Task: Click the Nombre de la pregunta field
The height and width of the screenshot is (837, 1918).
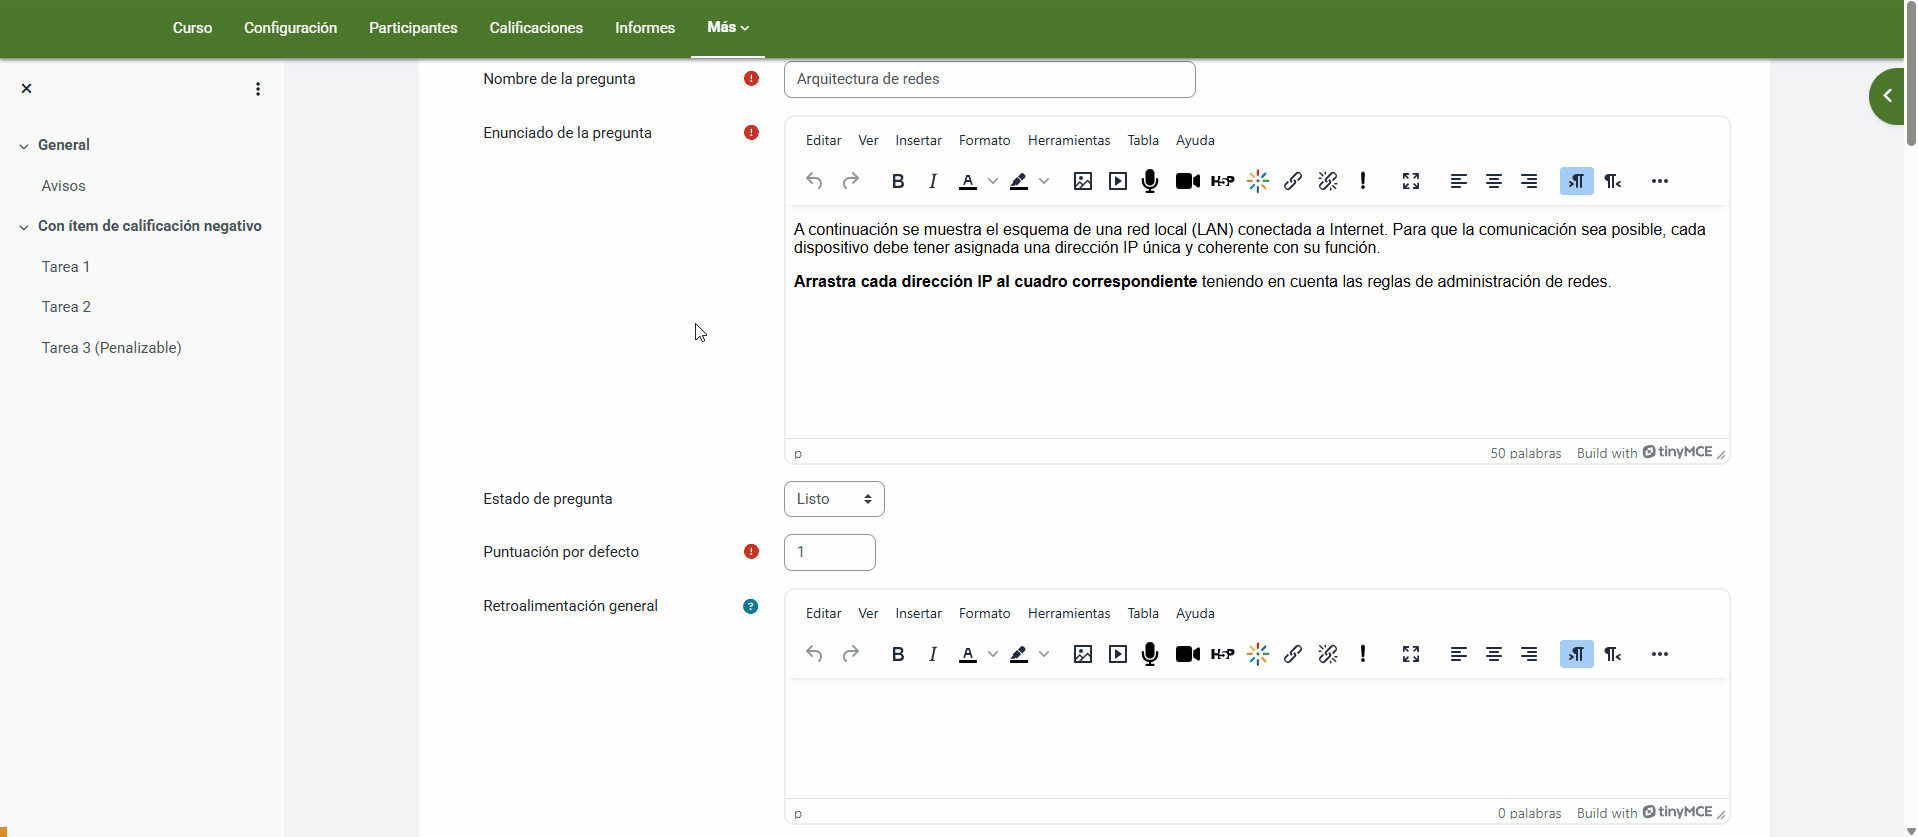Action: click(990, 79)
